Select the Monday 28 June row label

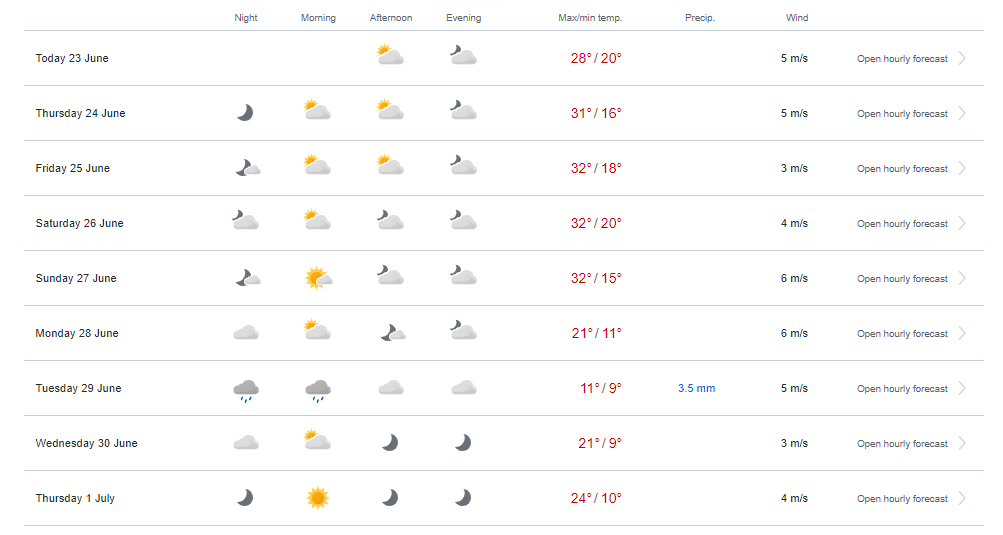(x=77, y=333)
